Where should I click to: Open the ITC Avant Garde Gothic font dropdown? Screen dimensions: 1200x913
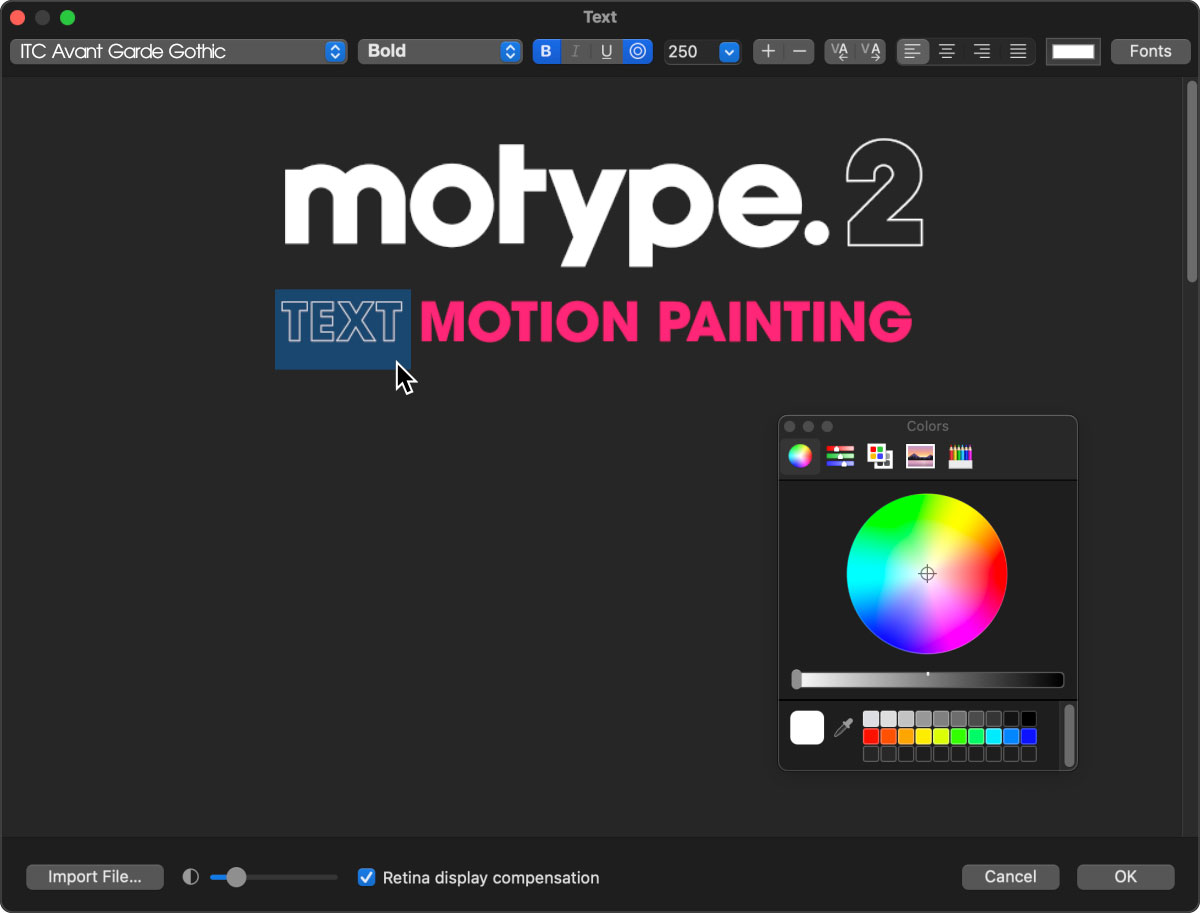tap(178, 51)
